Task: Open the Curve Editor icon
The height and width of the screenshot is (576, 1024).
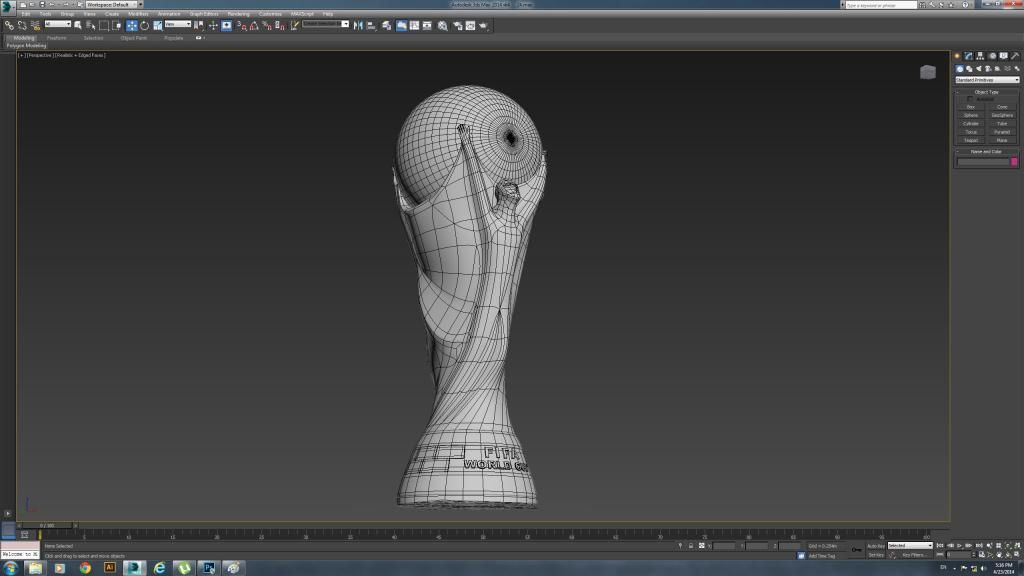Action: tap(414, 25)
